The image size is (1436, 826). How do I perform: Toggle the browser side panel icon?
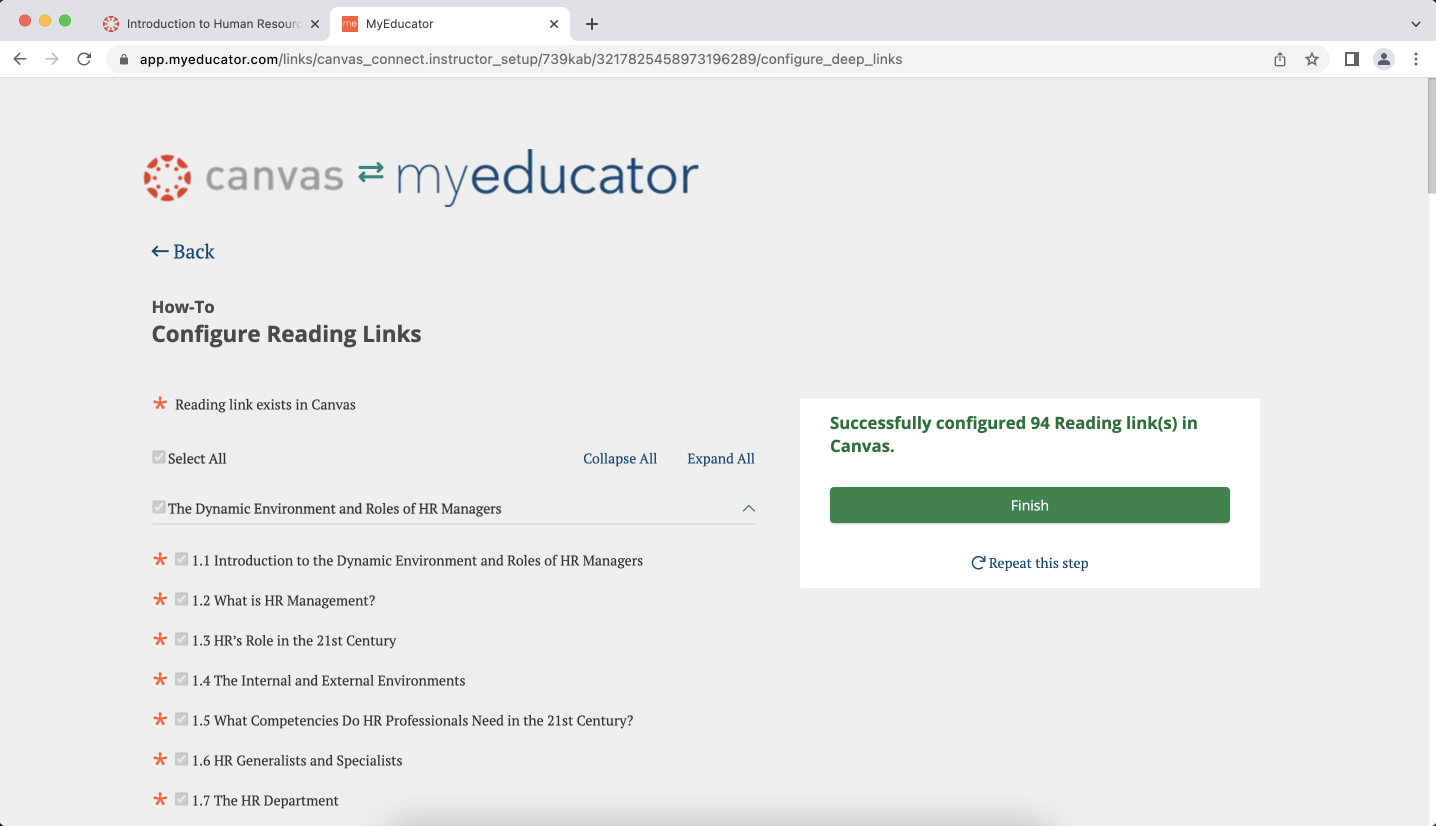[1352, 59]
